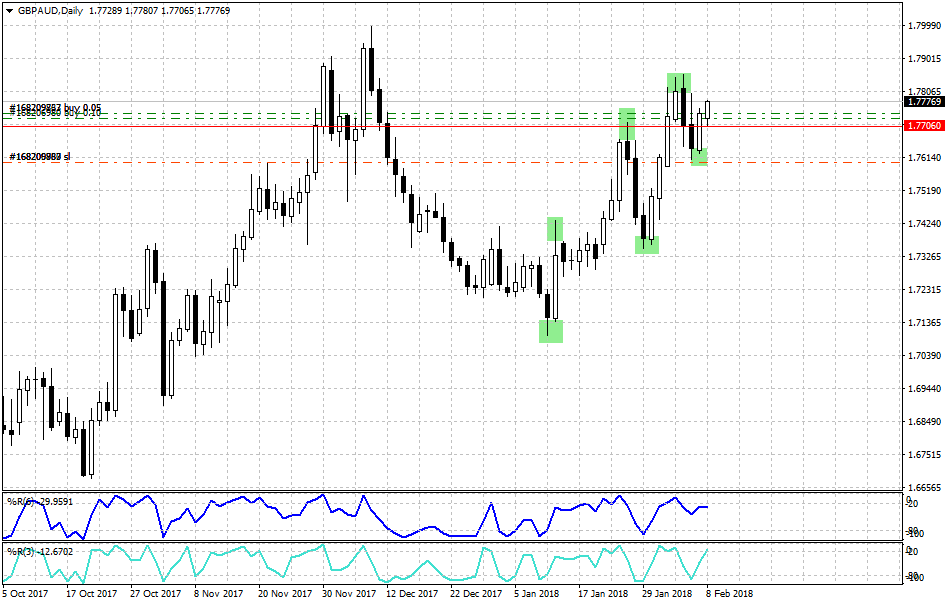
Task: Select the stop loss 'sl' order label
Action: (40, 157)
